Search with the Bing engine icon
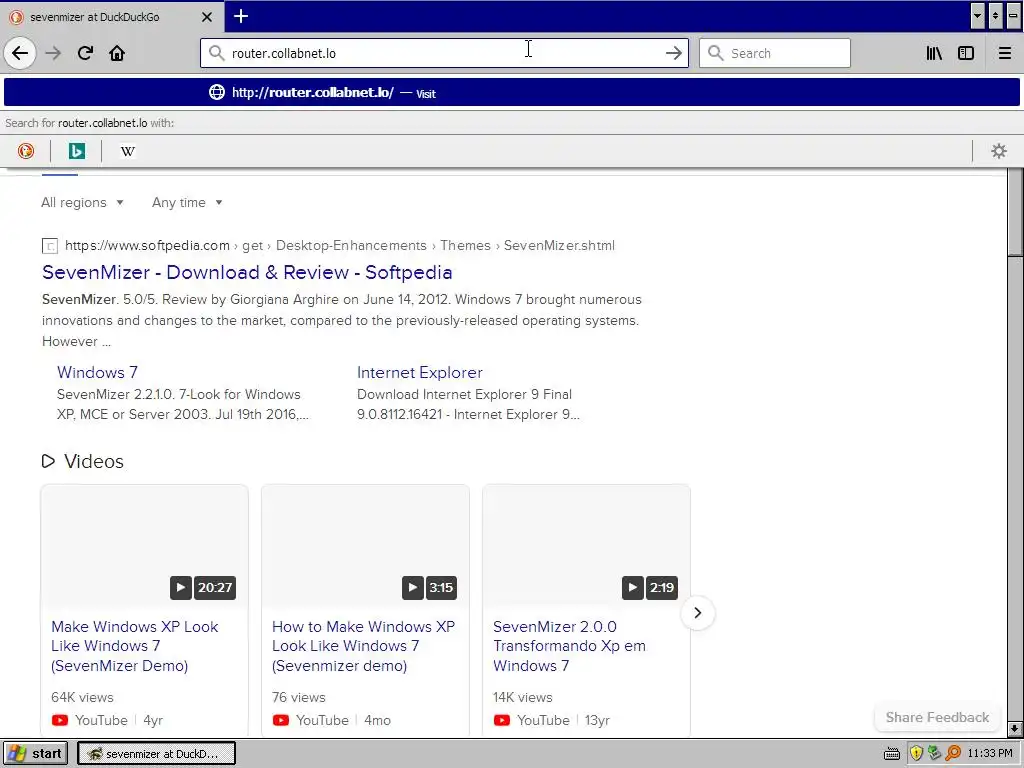 (x=76, y=152)
